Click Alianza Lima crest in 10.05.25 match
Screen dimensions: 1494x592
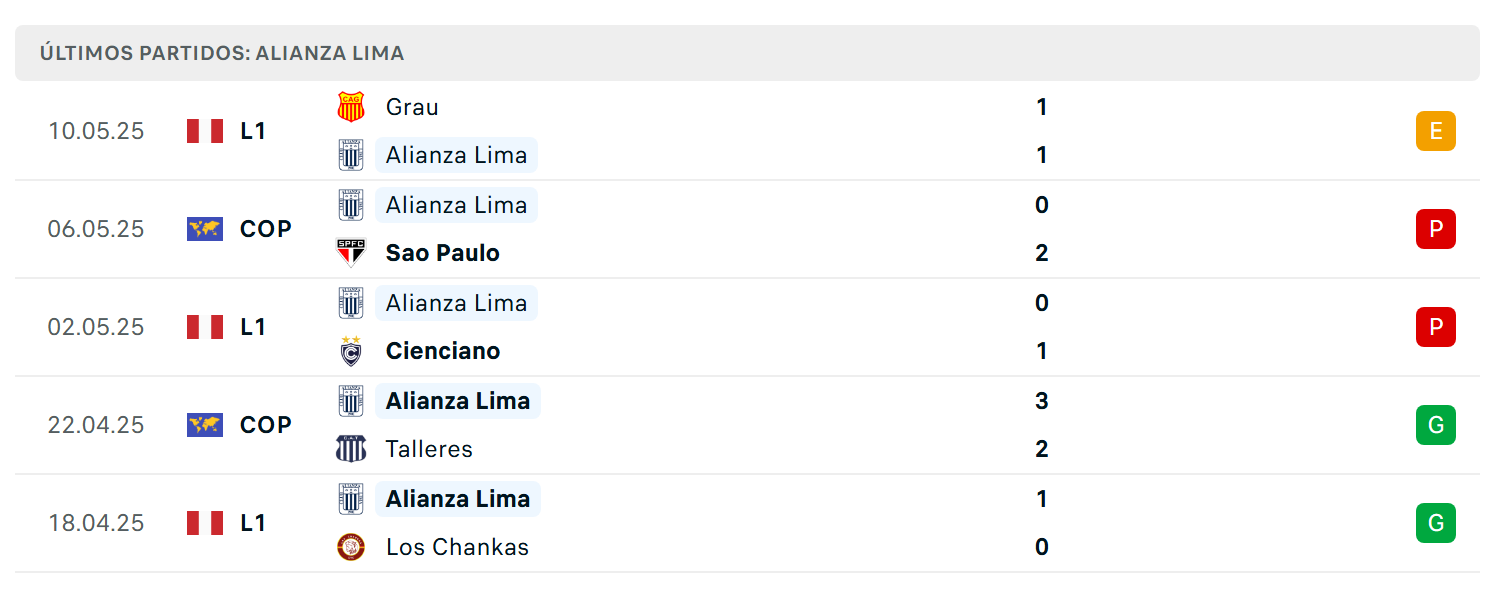tap(351, 155)
